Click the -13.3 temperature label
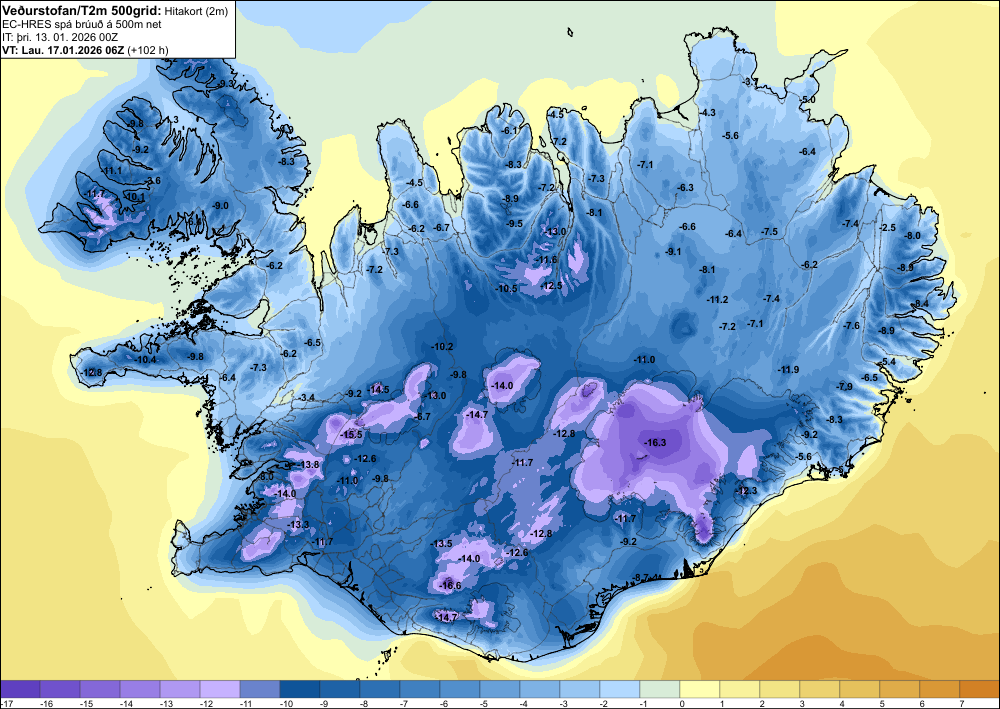The image size is (1000, 709). pos(298,525)
